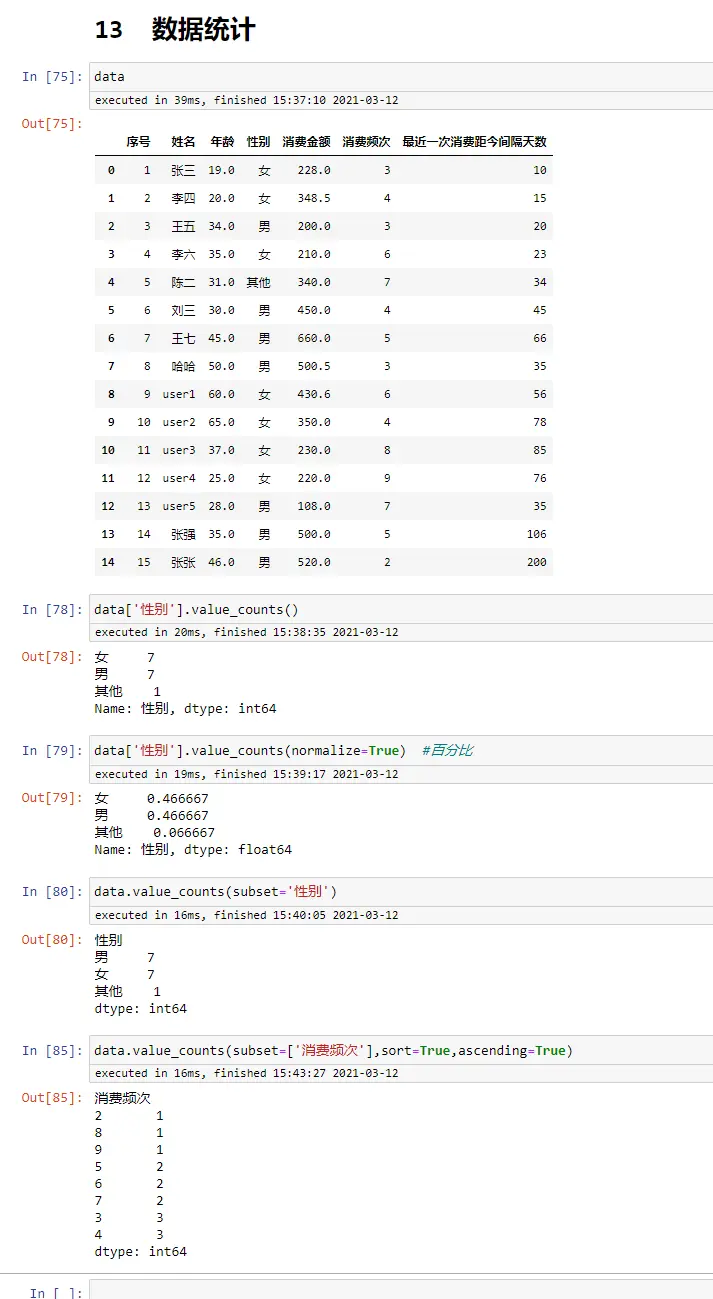
Task: Click the 年龄 column header in table
Action: (222, 142)
